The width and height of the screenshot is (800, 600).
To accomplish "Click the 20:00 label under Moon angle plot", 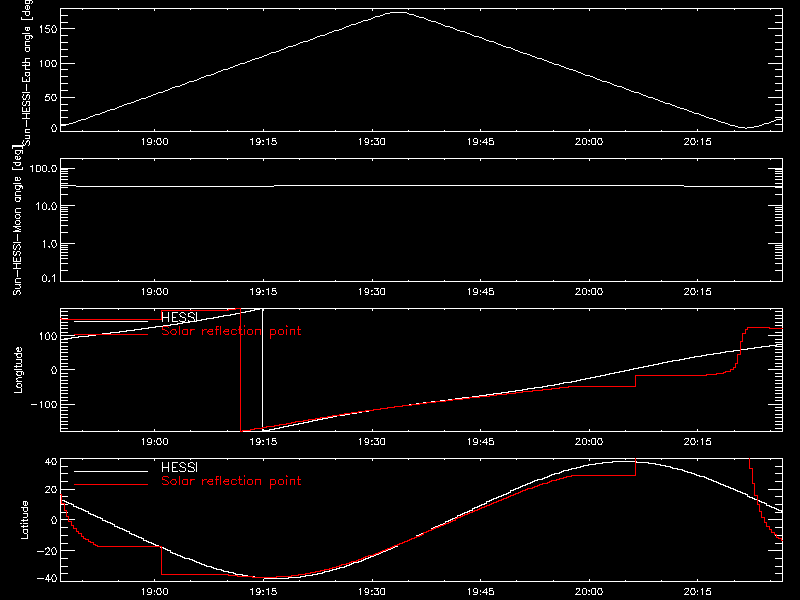I will click(589, 291).
